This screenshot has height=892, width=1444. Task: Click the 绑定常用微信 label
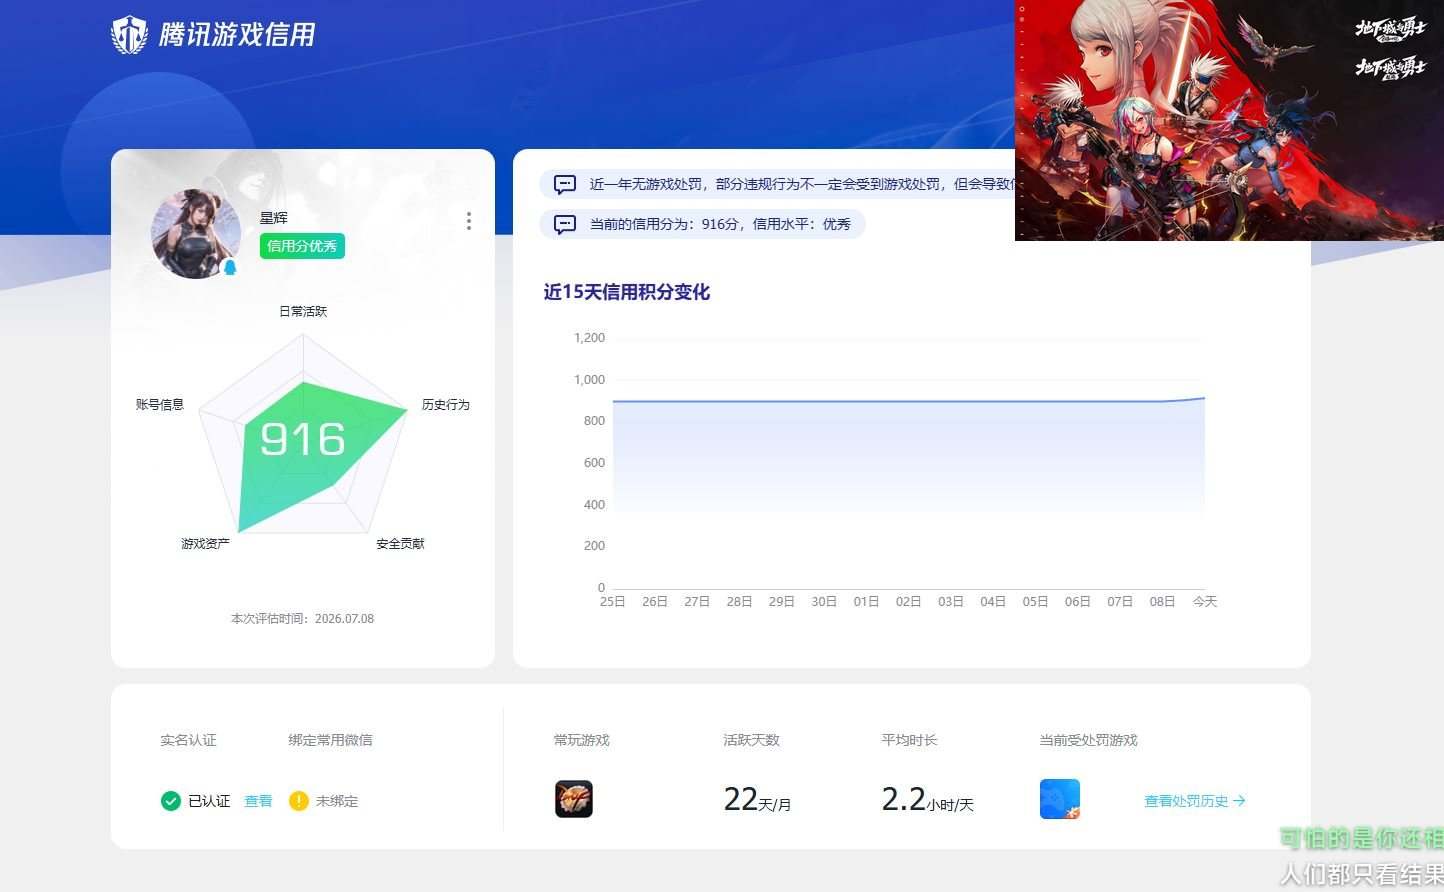330,740
